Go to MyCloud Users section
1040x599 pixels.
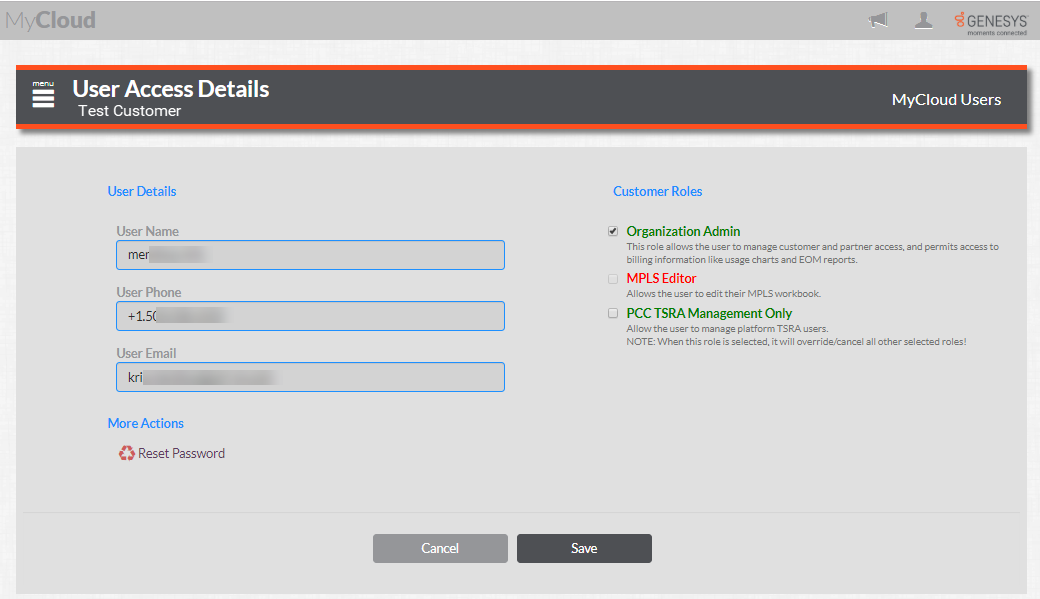pyautogui.click(x=945, y=99)
